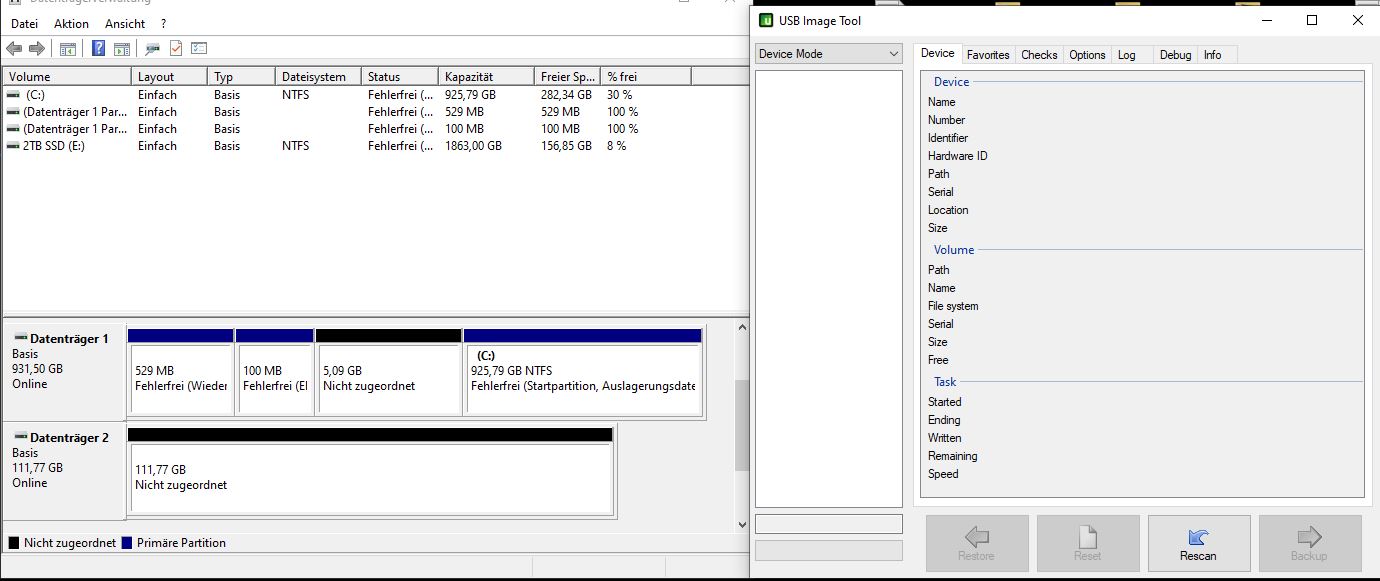Image resolution: width=1380 pixels, height=581 pixels.
Task: Click the disk icon of Datenträger 2
Action: coord(20,438)
